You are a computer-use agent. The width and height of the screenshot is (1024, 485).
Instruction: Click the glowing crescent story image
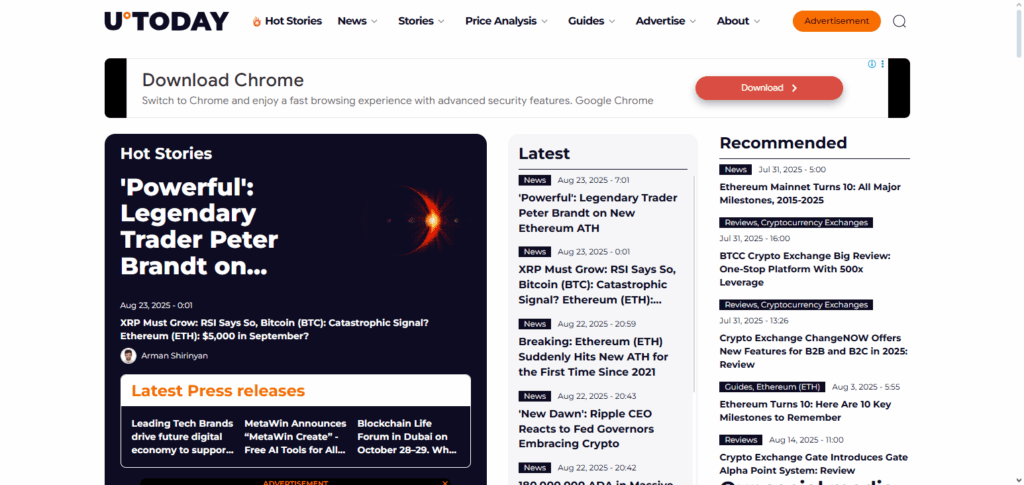(x=418, y=221)
